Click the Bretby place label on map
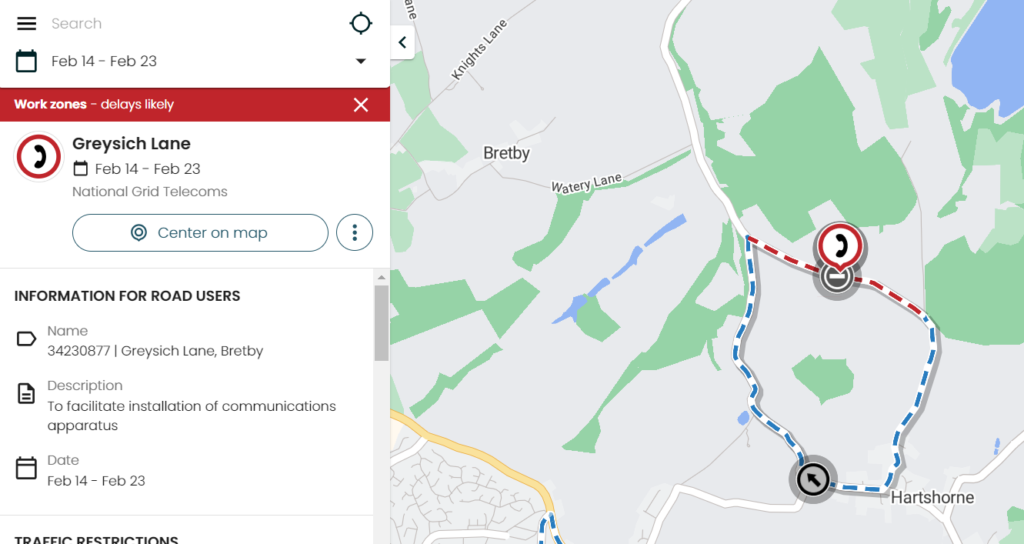The height and width of the screenshot is (544, 1024). click(x=506, y=154)
